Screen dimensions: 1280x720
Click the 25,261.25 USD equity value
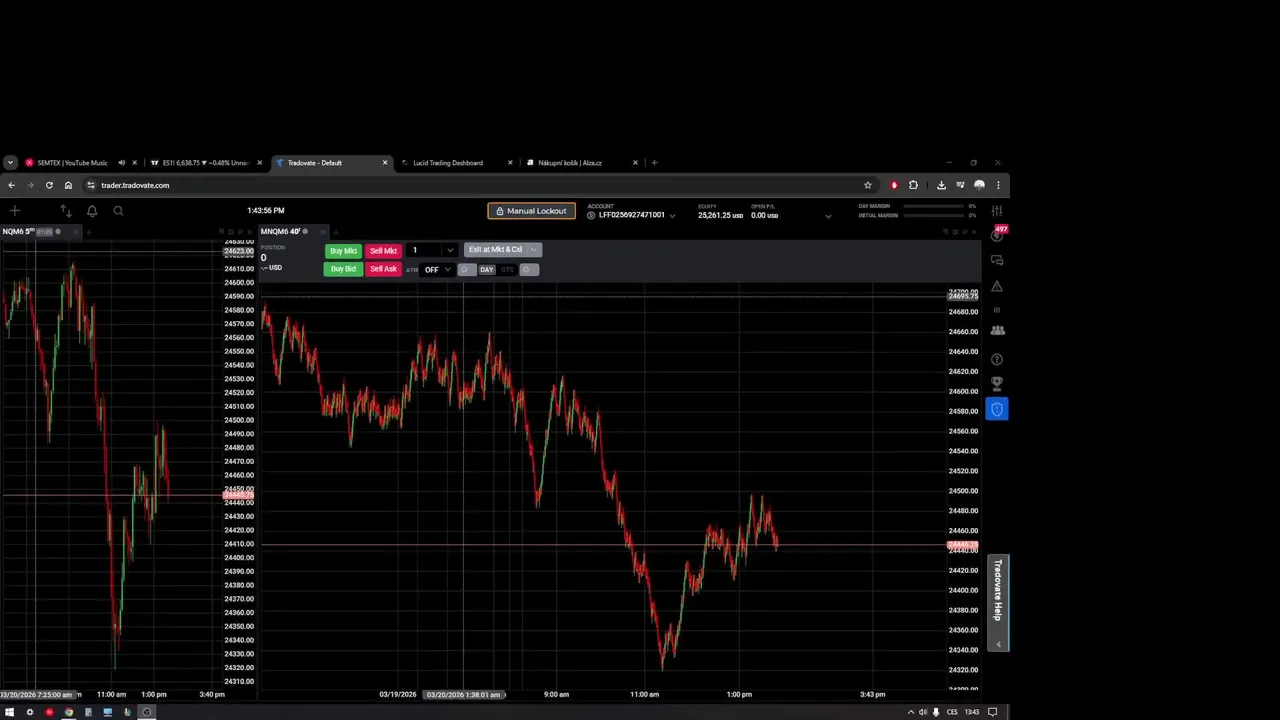click(x=720, y=215)
